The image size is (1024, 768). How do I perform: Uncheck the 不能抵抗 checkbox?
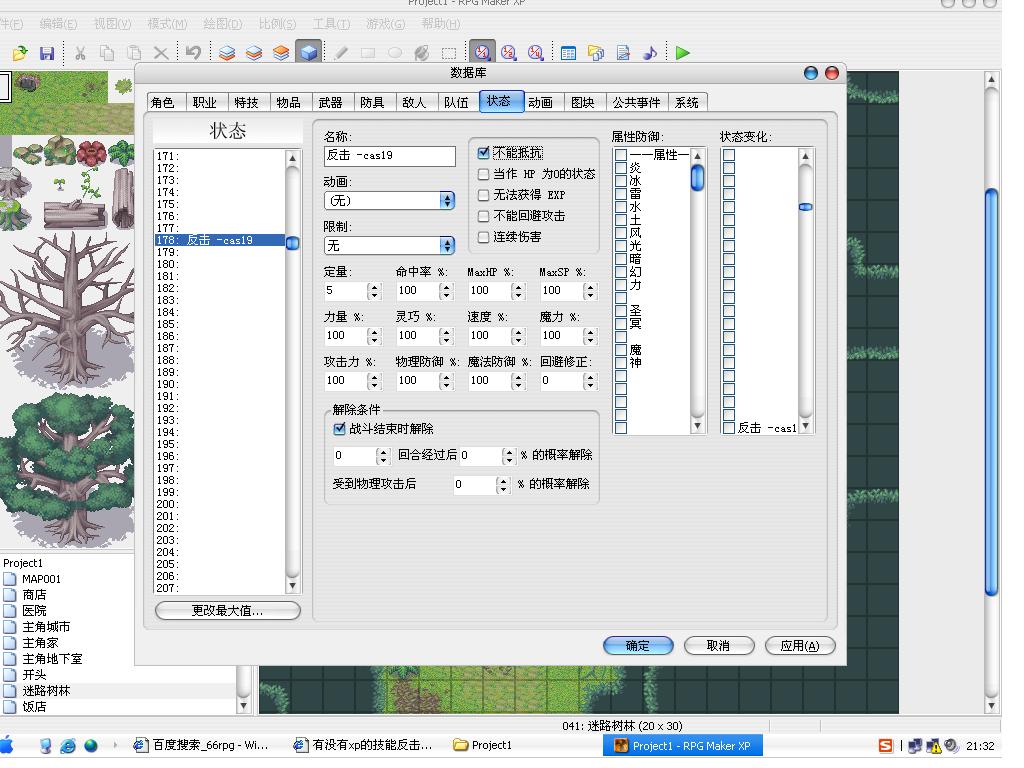pos(483,153)
